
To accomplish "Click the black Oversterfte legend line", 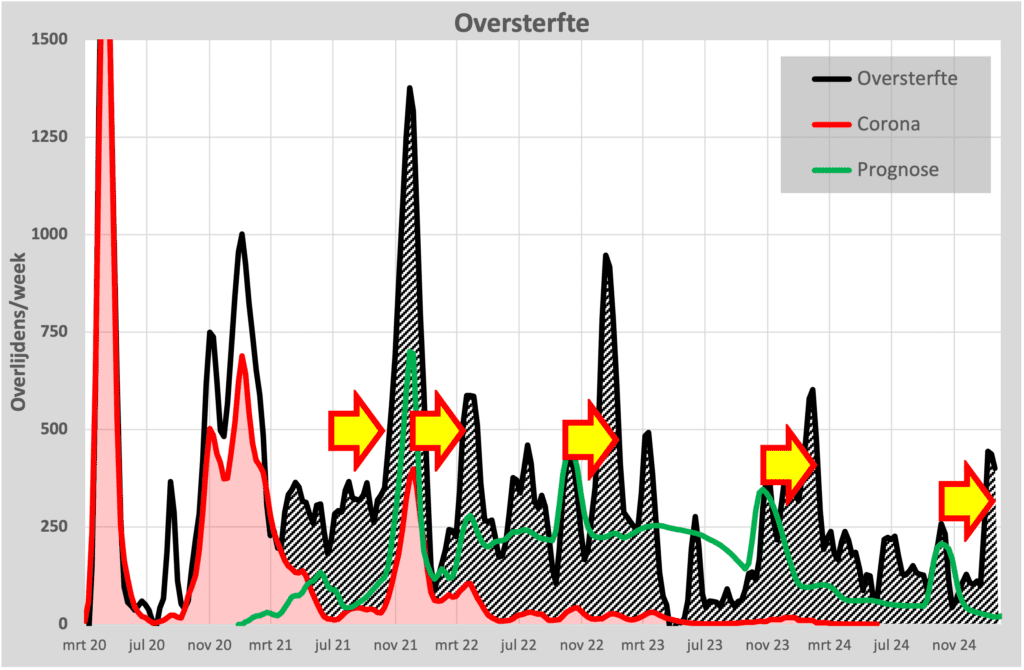I will pos(831,79).
